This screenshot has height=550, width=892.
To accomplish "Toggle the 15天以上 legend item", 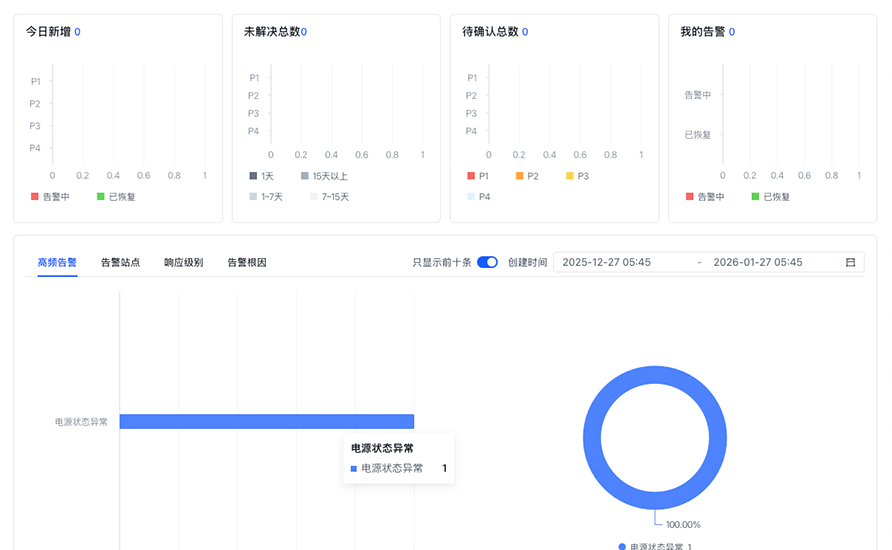I will pyautogui.click(x=324, y=176).
